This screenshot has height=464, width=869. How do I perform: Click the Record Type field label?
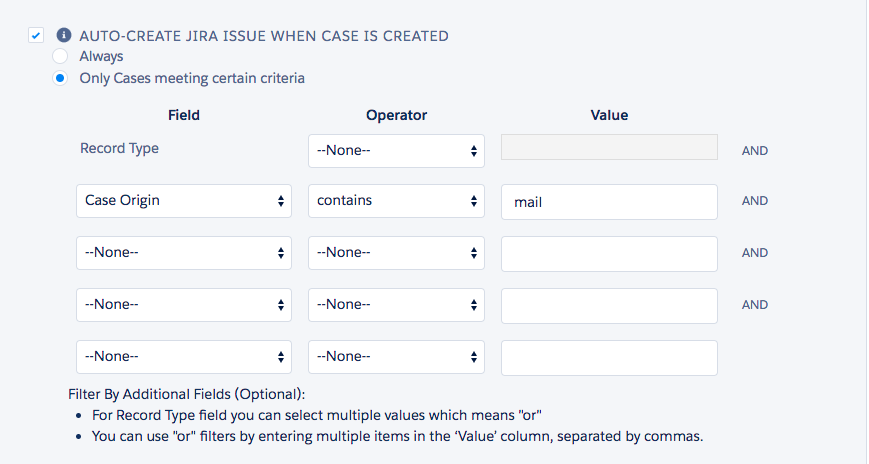tap(119, 148)
